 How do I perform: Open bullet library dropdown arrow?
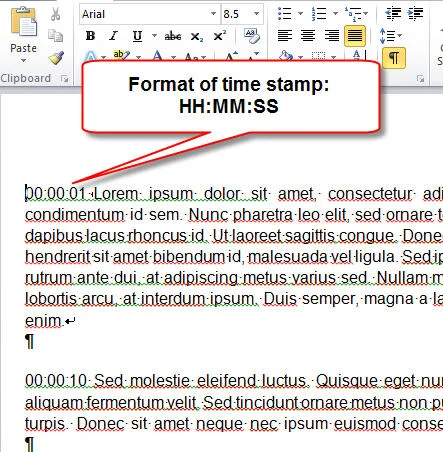300,14
